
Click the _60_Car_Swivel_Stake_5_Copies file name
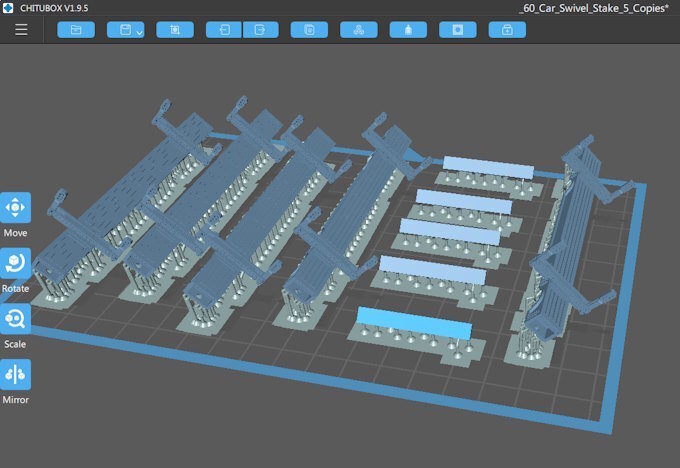coord(594,8)
